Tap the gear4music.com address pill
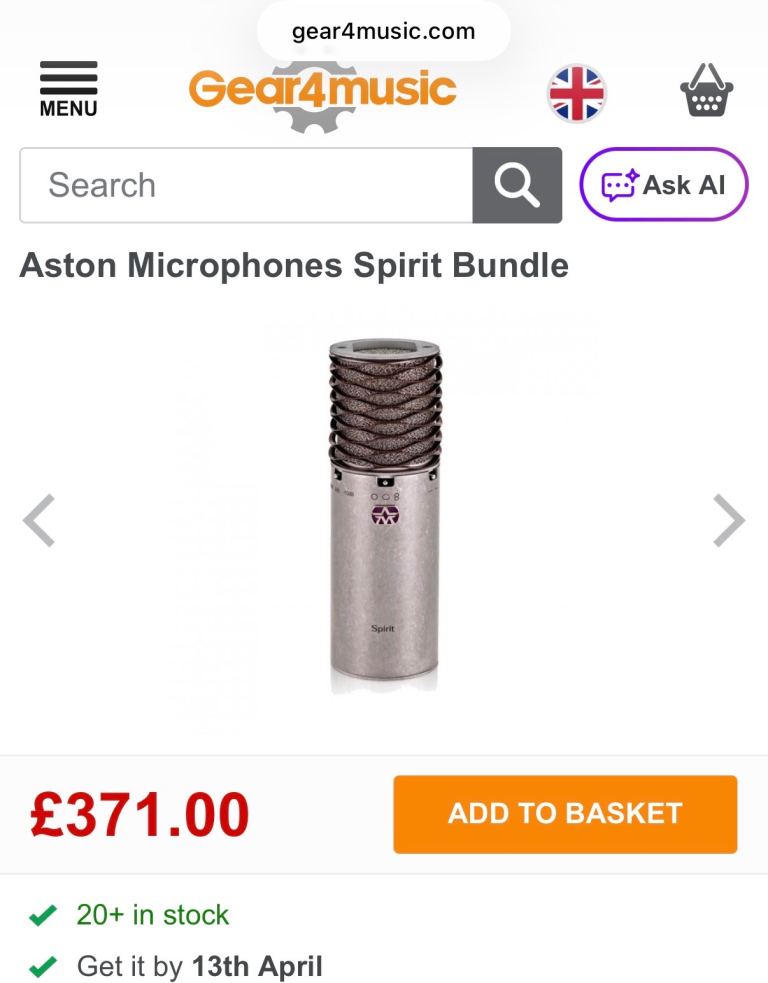Image resolution: width=768 pixels, height=983 pixels. tap(384, 31)
